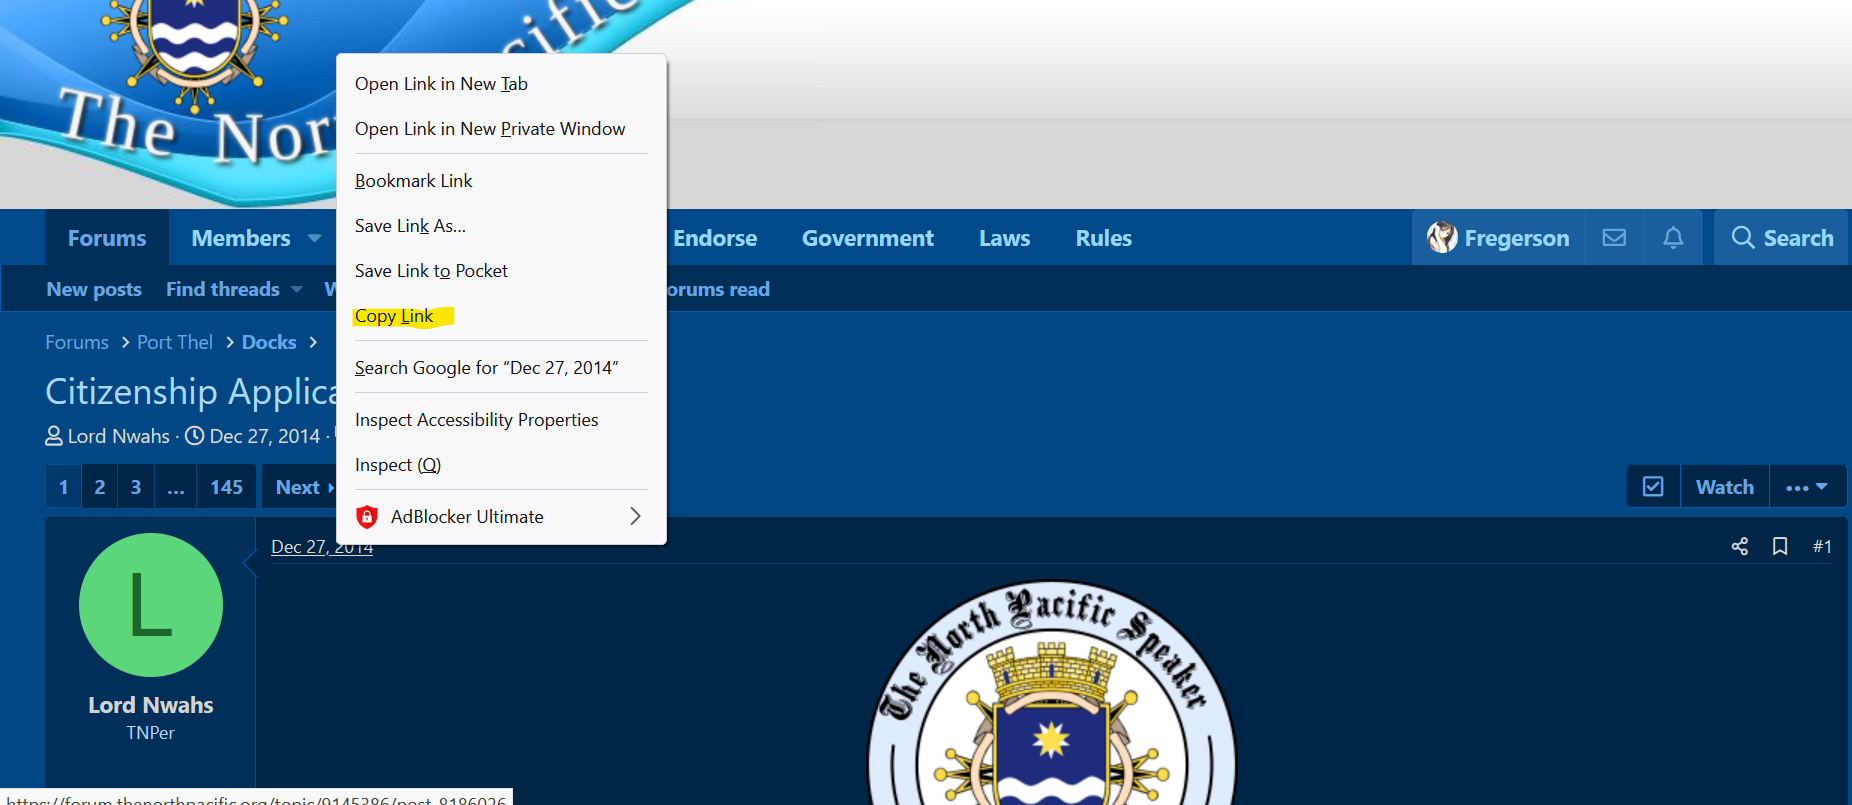The image size is (1852, 805).
Task: Open the inbox envelope icon
Action: coord(1614,238)
